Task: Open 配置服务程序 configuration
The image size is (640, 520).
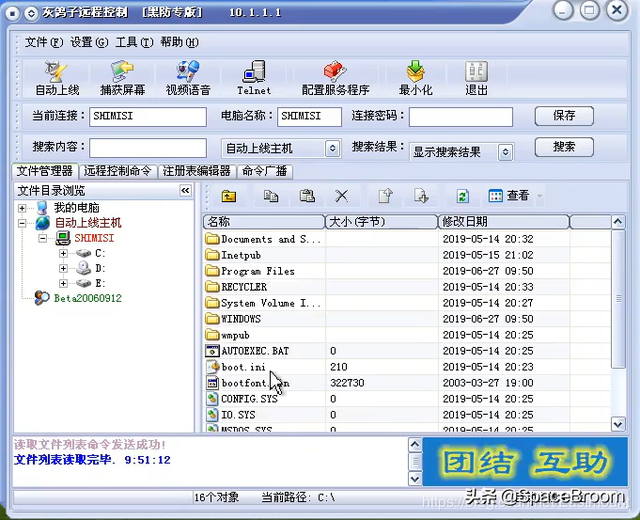Action: pos(336,79)
